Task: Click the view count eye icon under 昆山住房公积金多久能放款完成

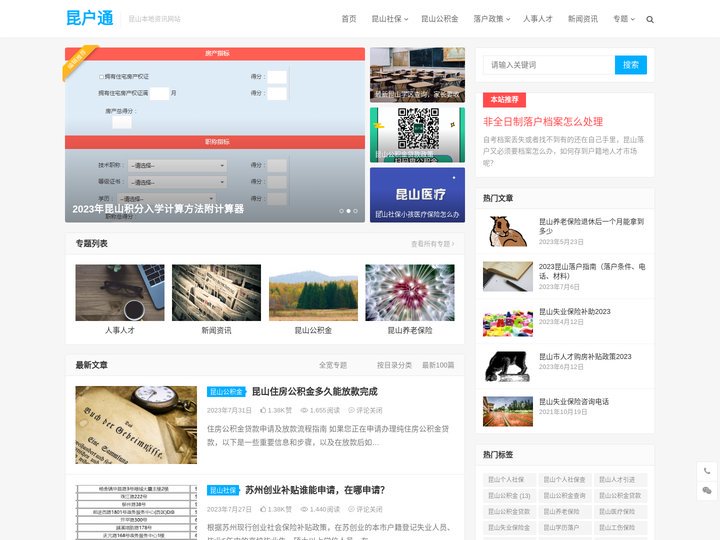Action: point(304,410)
